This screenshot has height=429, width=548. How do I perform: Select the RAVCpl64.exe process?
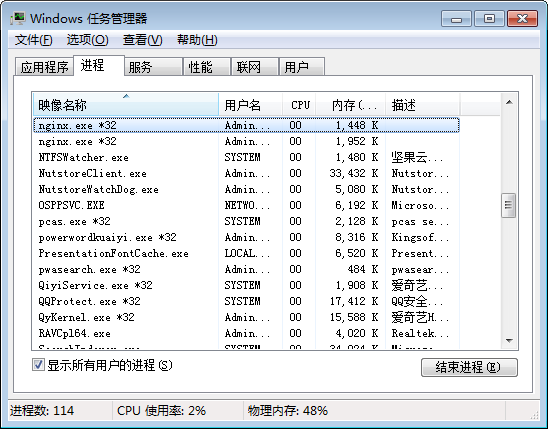click(x=246, y=333)
